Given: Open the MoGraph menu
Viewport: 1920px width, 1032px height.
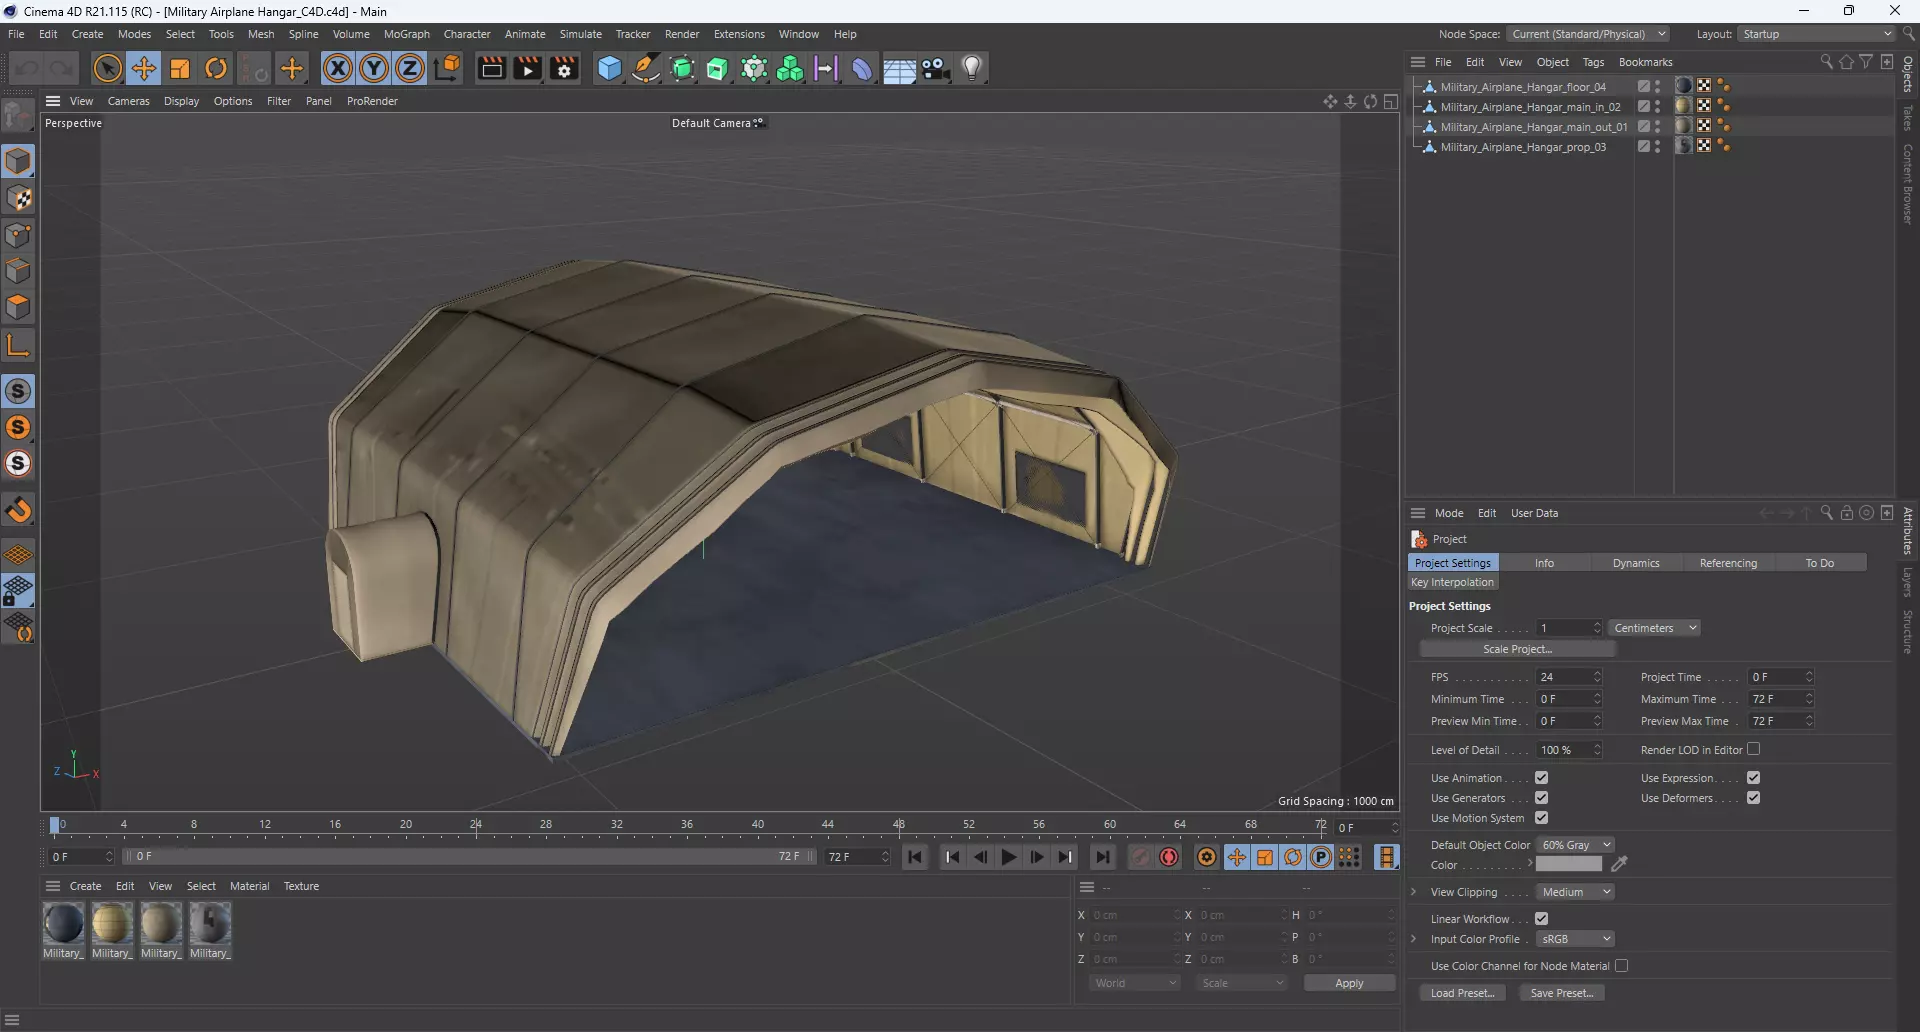Looking at the screenshot, I should click(x=407, y=34).
